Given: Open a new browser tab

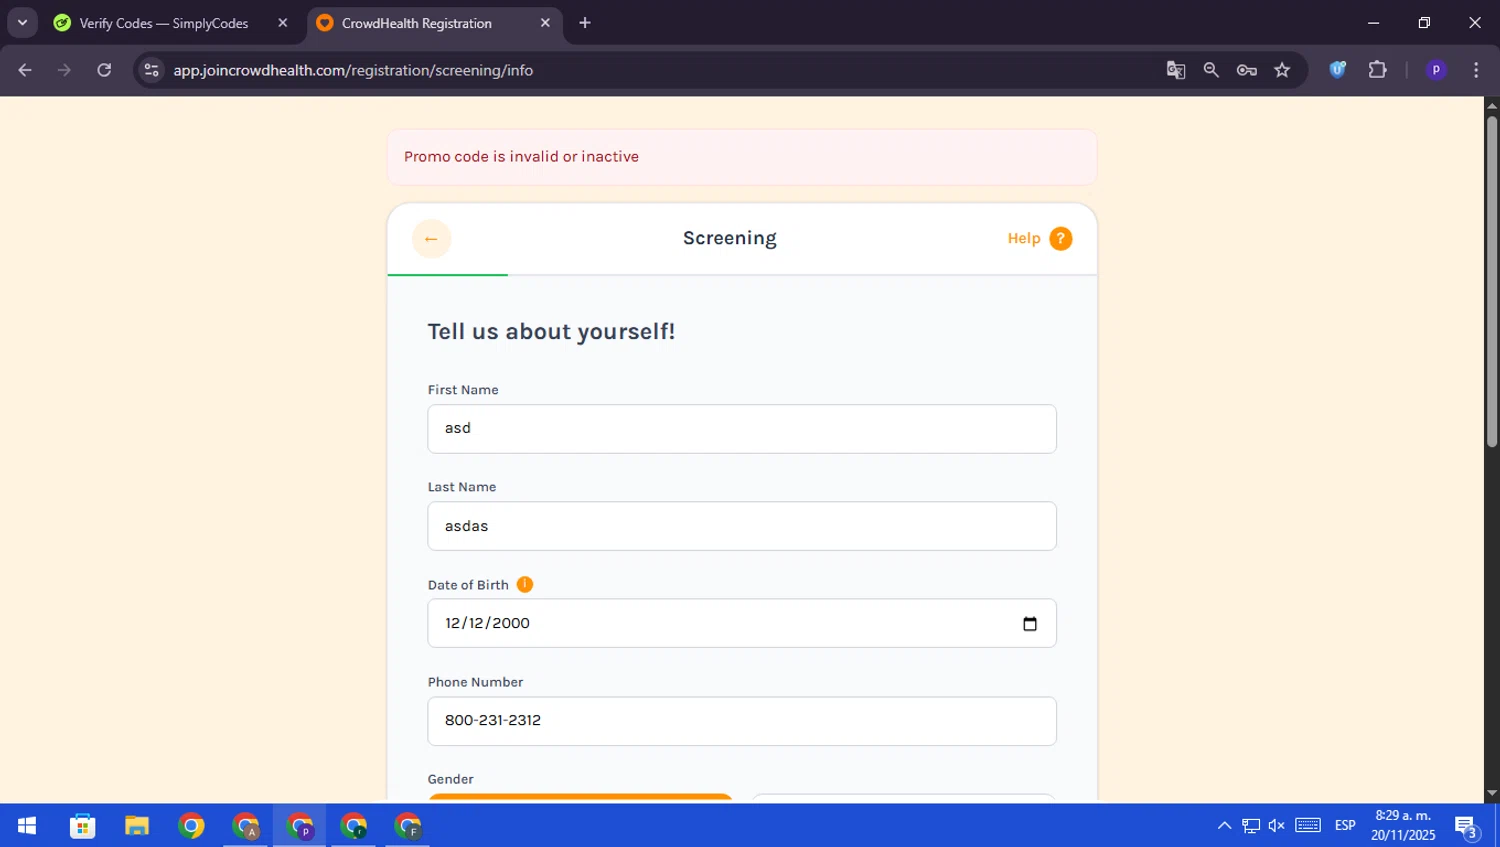Looking at the screenshot, I should 585,23.
